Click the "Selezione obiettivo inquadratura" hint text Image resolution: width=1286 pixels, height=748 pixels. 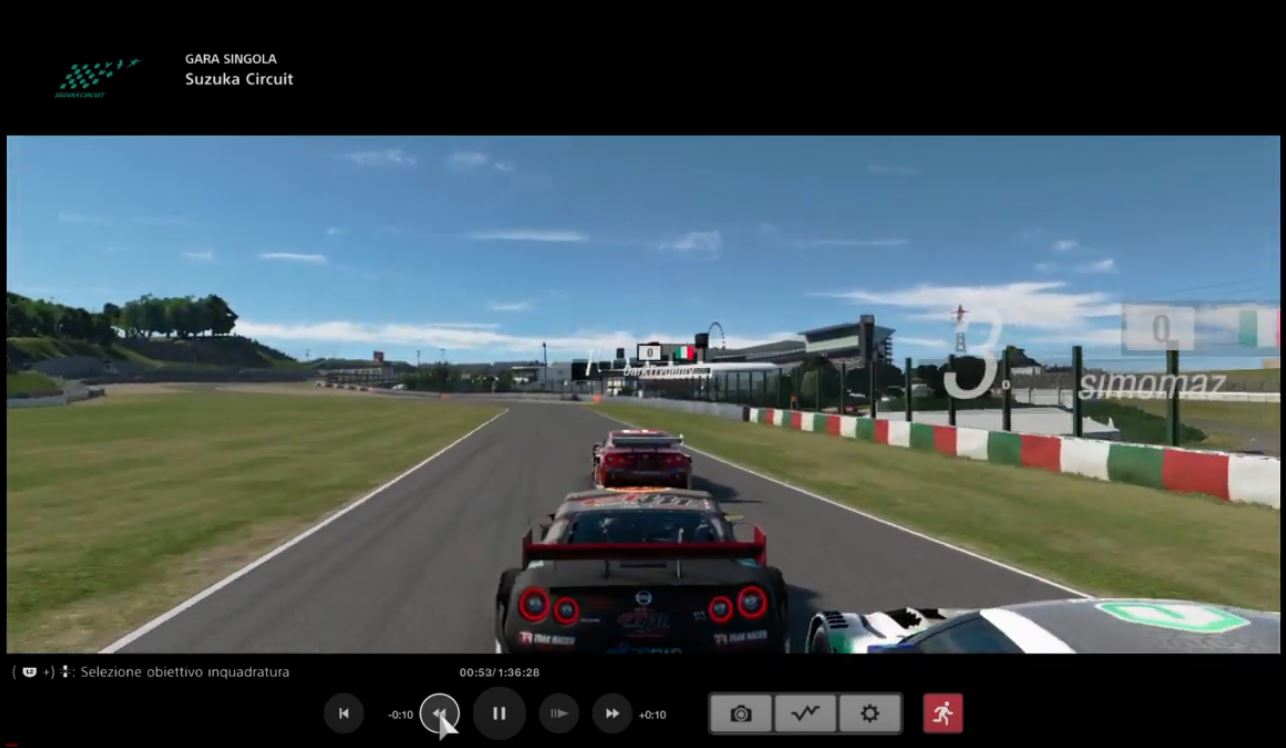click(185, 672)
